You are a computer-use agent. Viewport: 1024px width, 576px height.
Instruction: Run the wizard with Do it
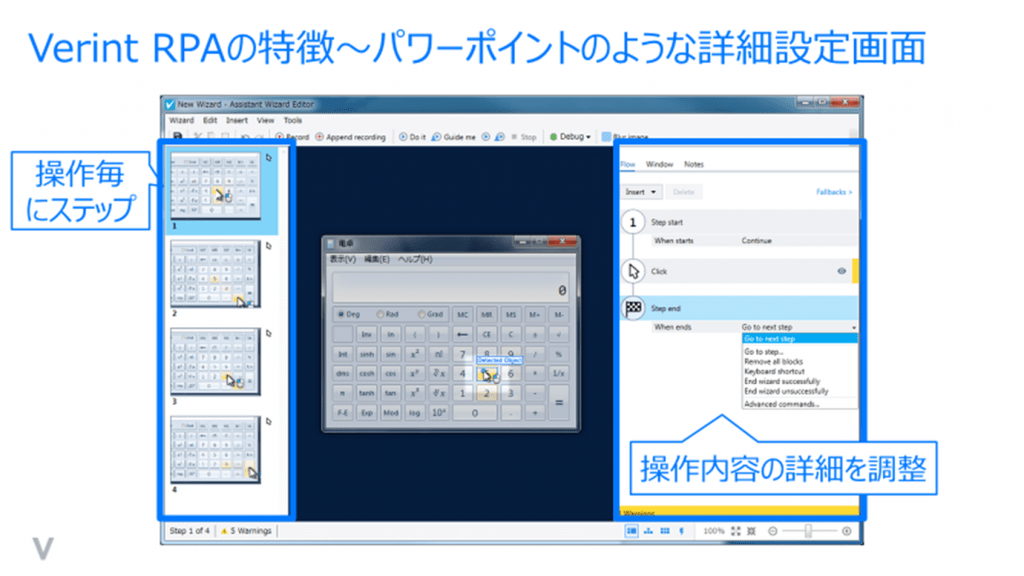click(412, 136)
